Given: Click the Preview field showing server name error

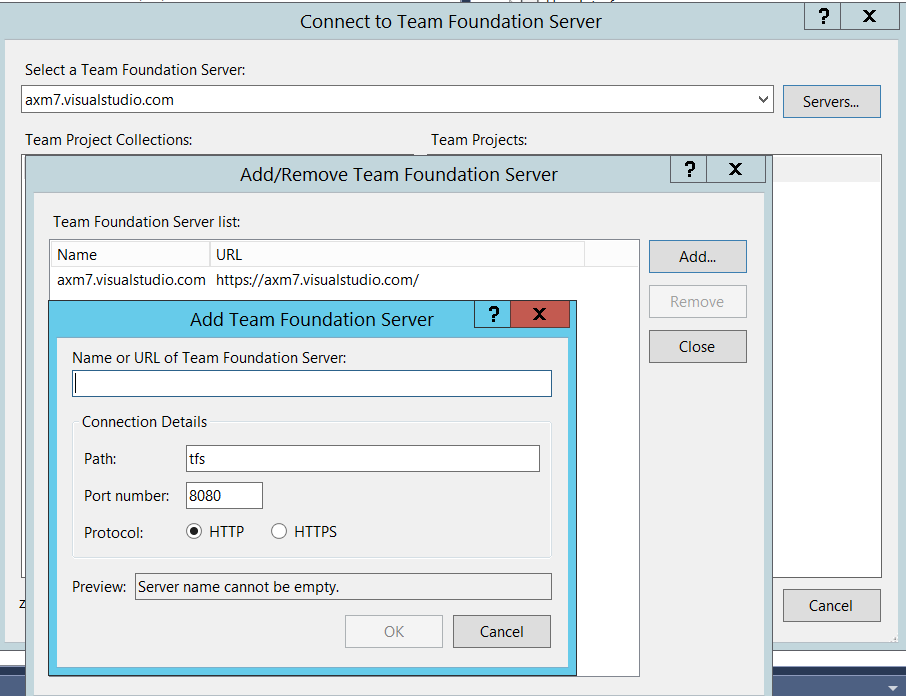Looking at the screenshot, I should tap(343, 587).
